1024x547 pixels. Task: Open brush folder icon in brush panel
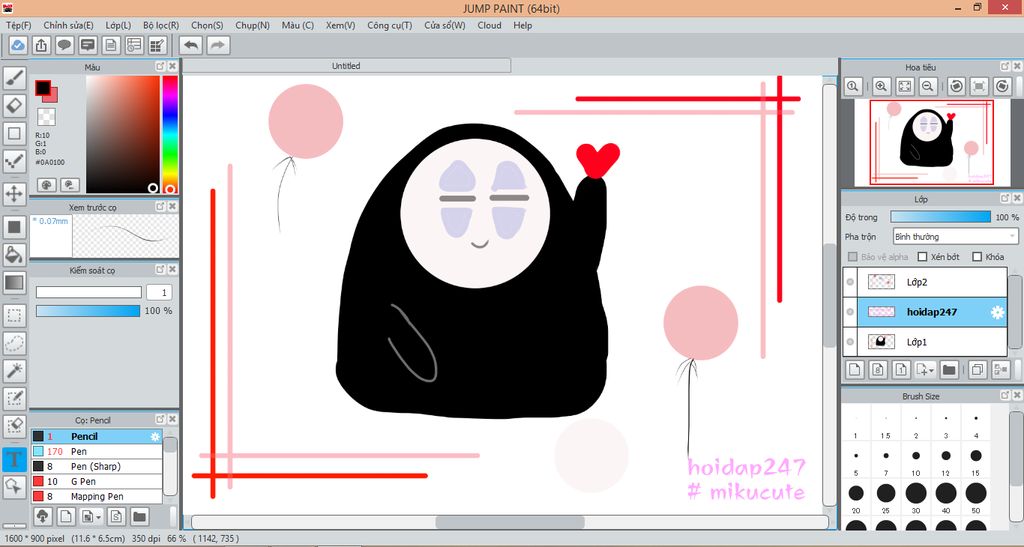coord(139,517)
